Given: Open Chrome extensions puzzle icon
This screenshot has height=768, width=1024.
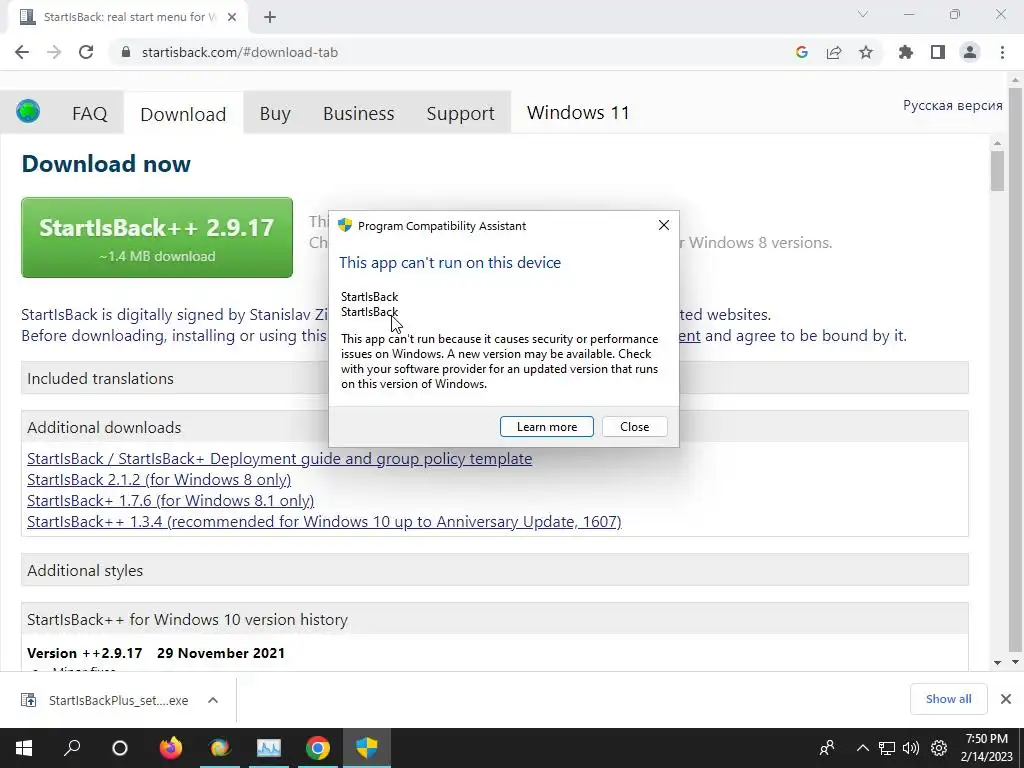Looking at the screenshot, I should pos(905,52).
